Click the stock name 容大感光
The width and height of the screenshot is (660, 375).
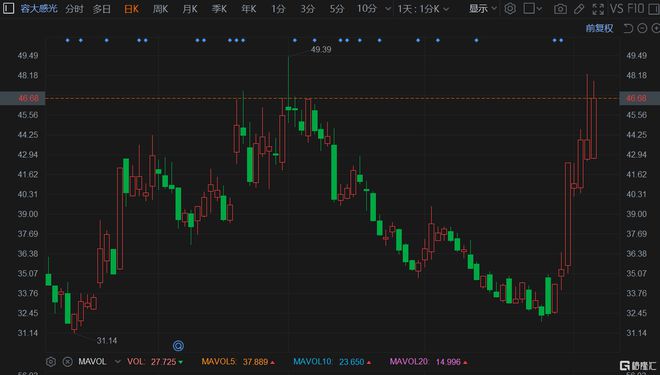point(39,8)
